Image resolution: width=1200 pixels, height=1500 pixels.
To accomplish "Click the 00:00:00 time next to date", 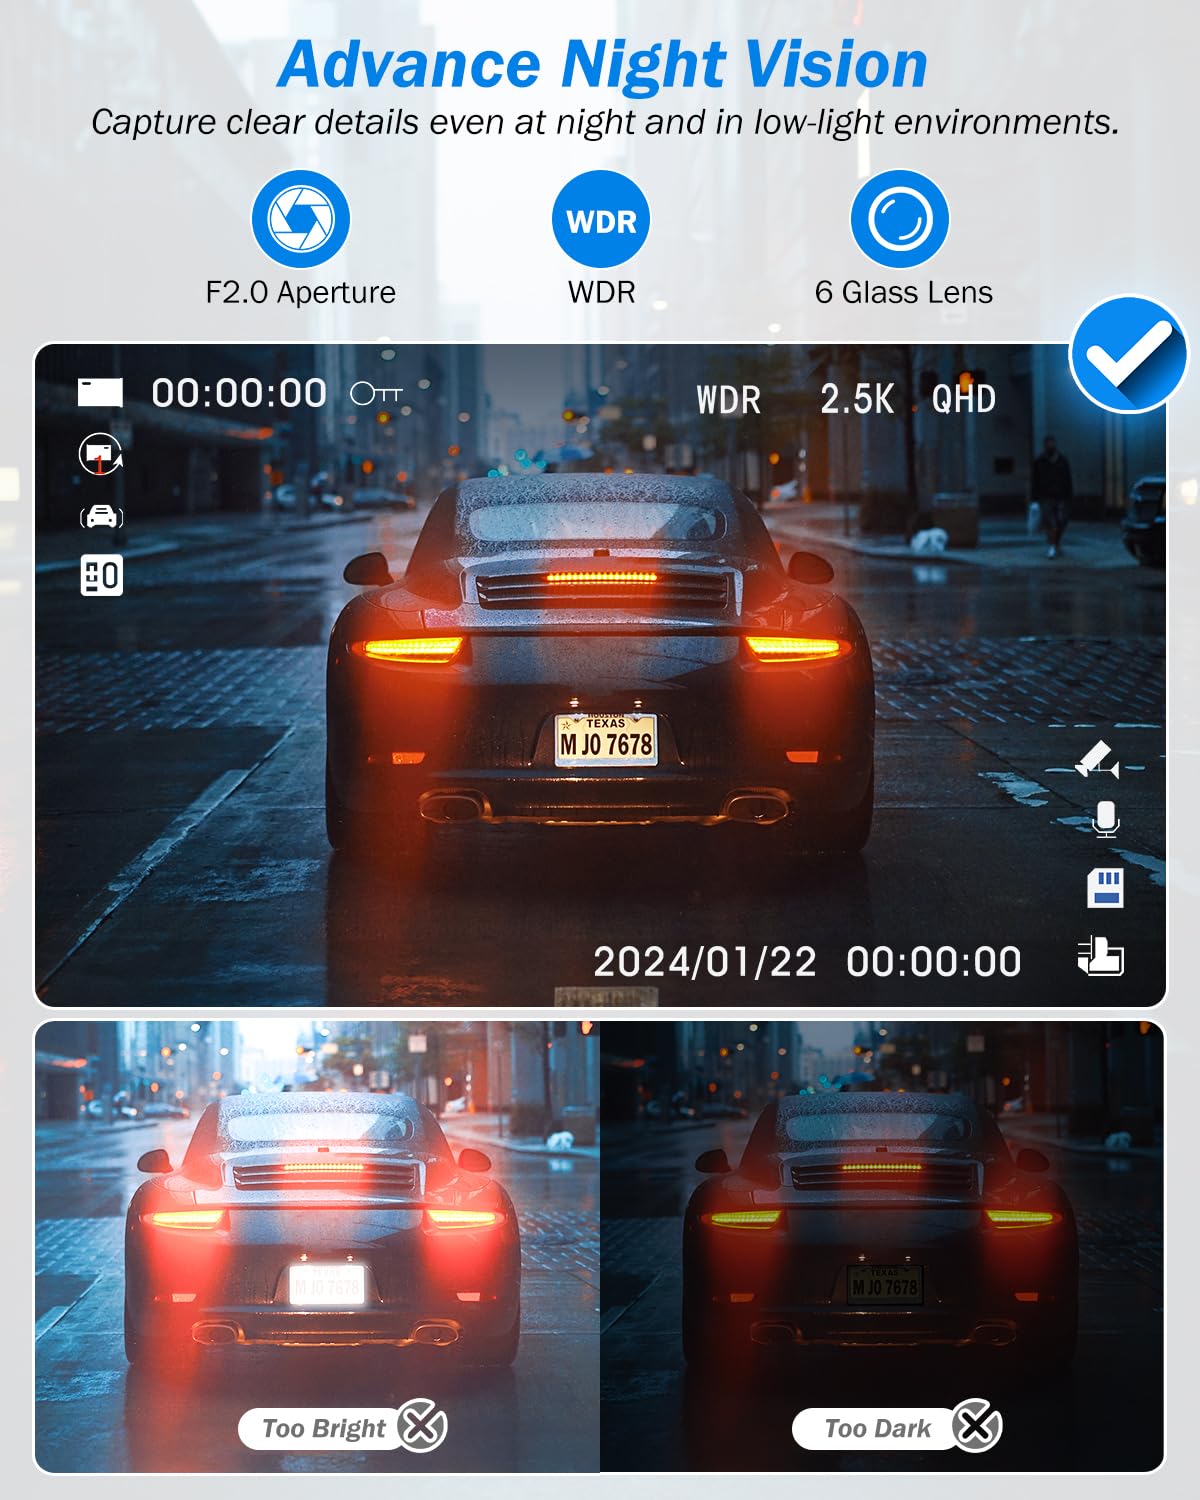I will (x=934, y=962).
